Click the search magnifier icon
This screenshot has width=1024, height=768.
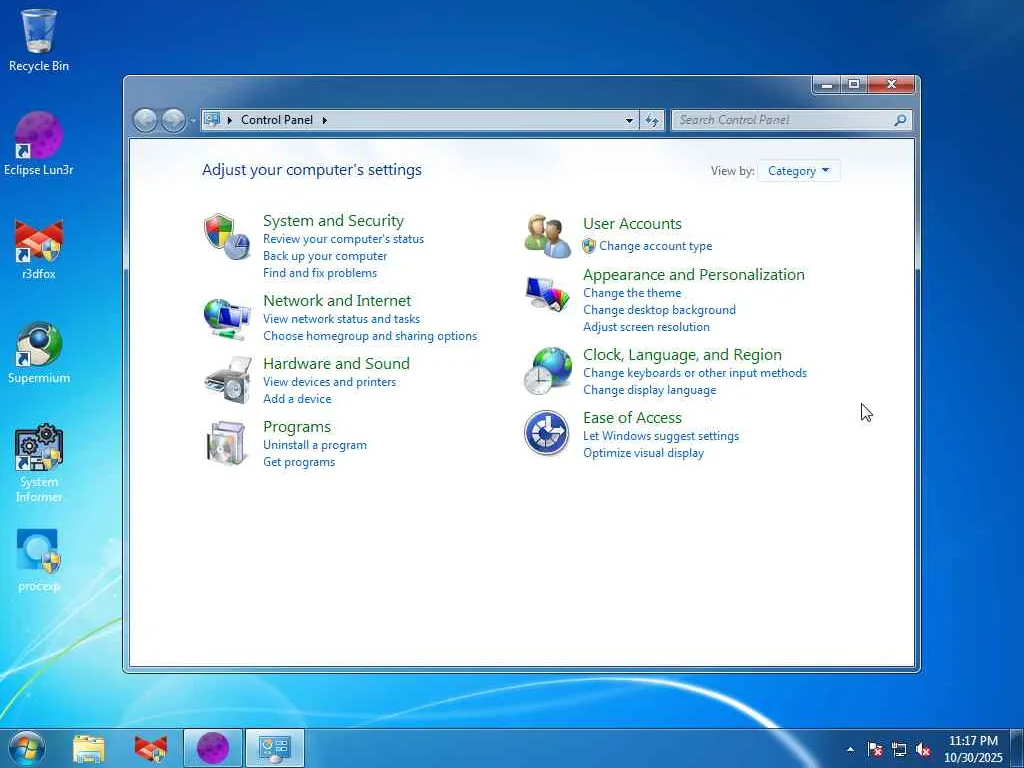(900, 120)
